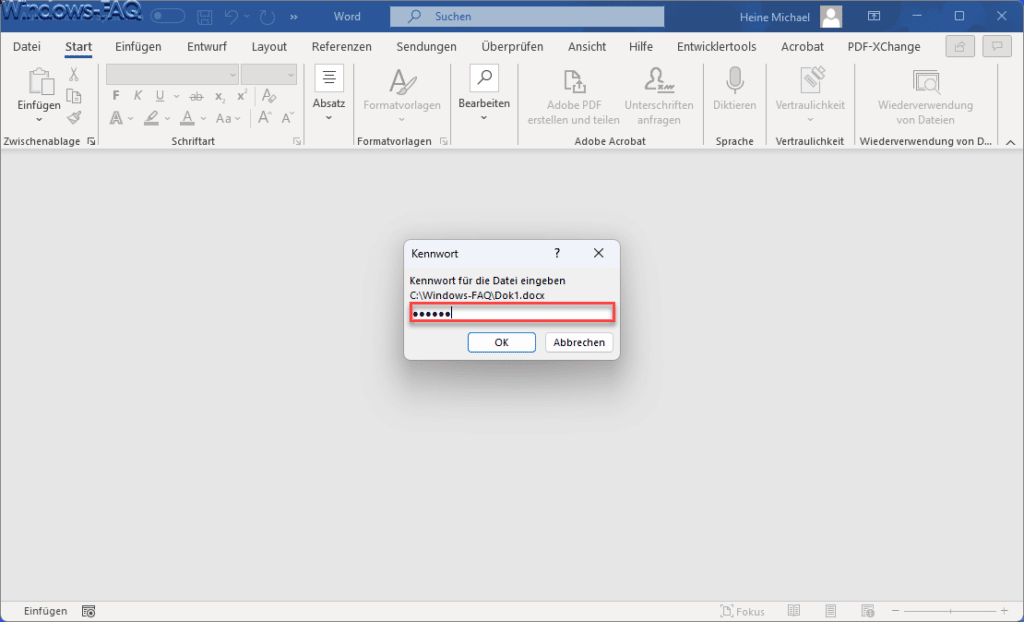This screenshot has height=622, width=1024.
Task: Open underline style dropdown arrow
Action: click(176, 97)
